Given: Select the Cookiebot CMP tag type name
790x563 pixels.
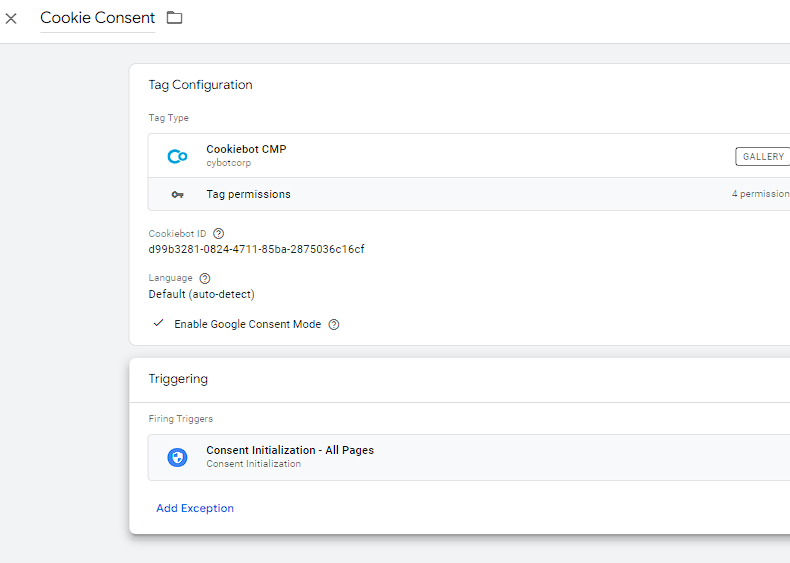Looking at the screenshot, I should click(246, 149).
